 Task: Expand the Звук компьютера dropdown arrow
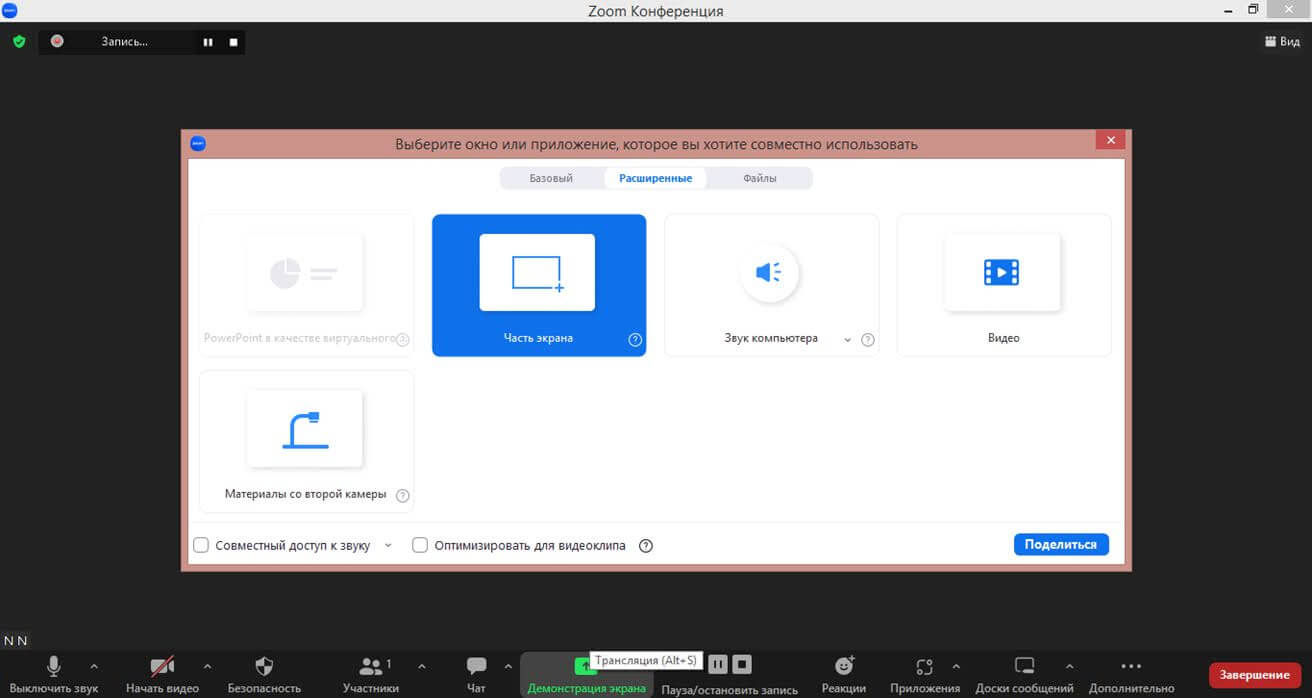click(847, 340)
